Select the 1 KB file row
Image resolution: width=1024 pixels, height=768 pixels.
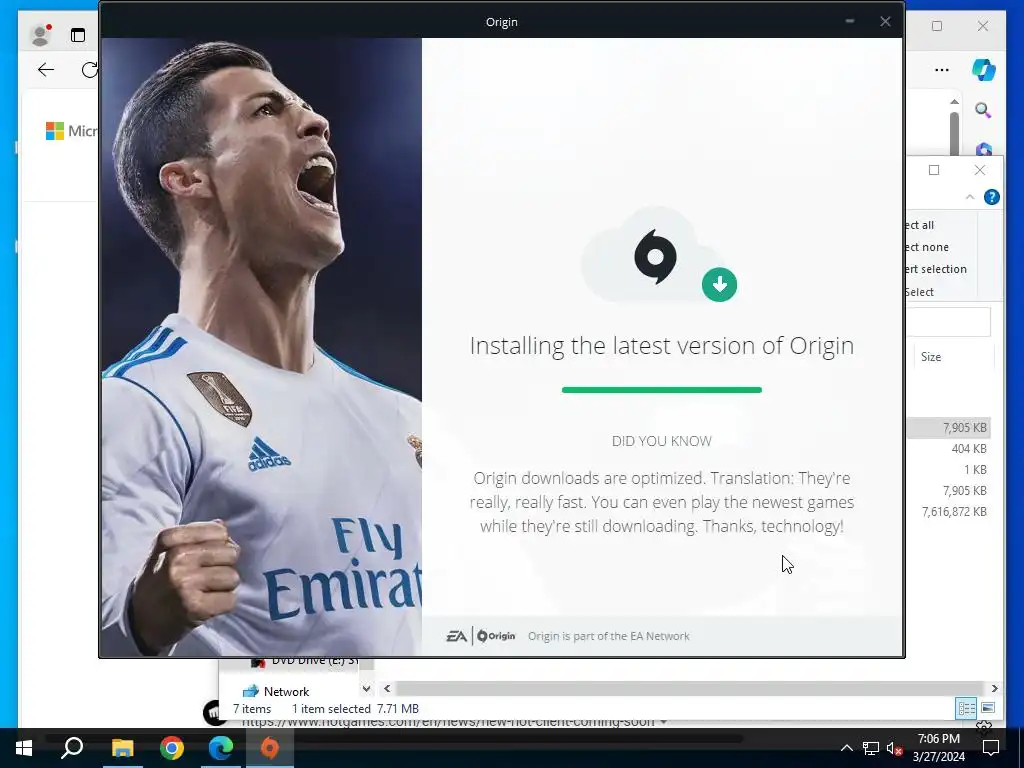point(948,470)
